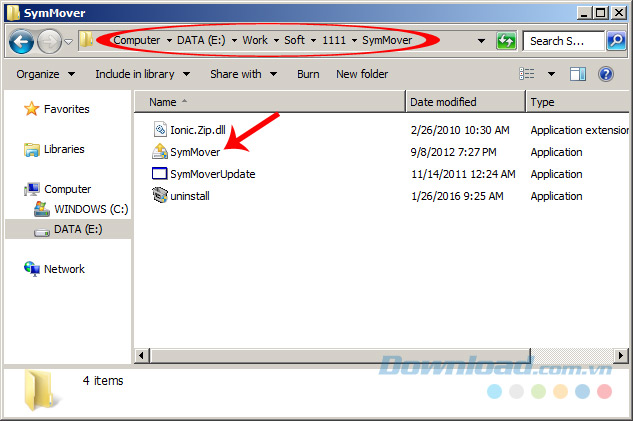Click the folder icon in the address bar

pyautogui.click(x=86, y=40)
